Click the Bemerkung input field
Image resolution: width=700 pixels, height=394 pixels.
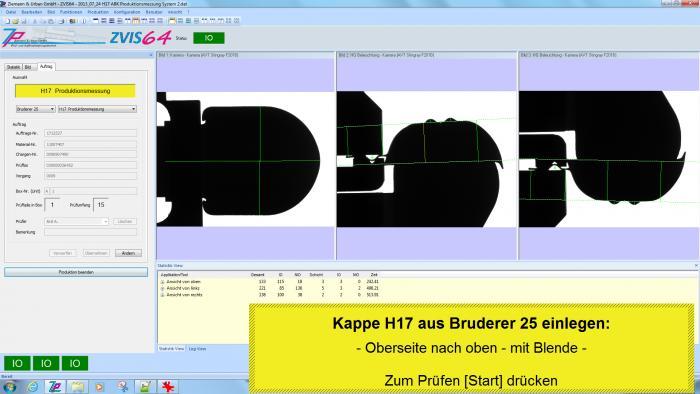point(91,232)
